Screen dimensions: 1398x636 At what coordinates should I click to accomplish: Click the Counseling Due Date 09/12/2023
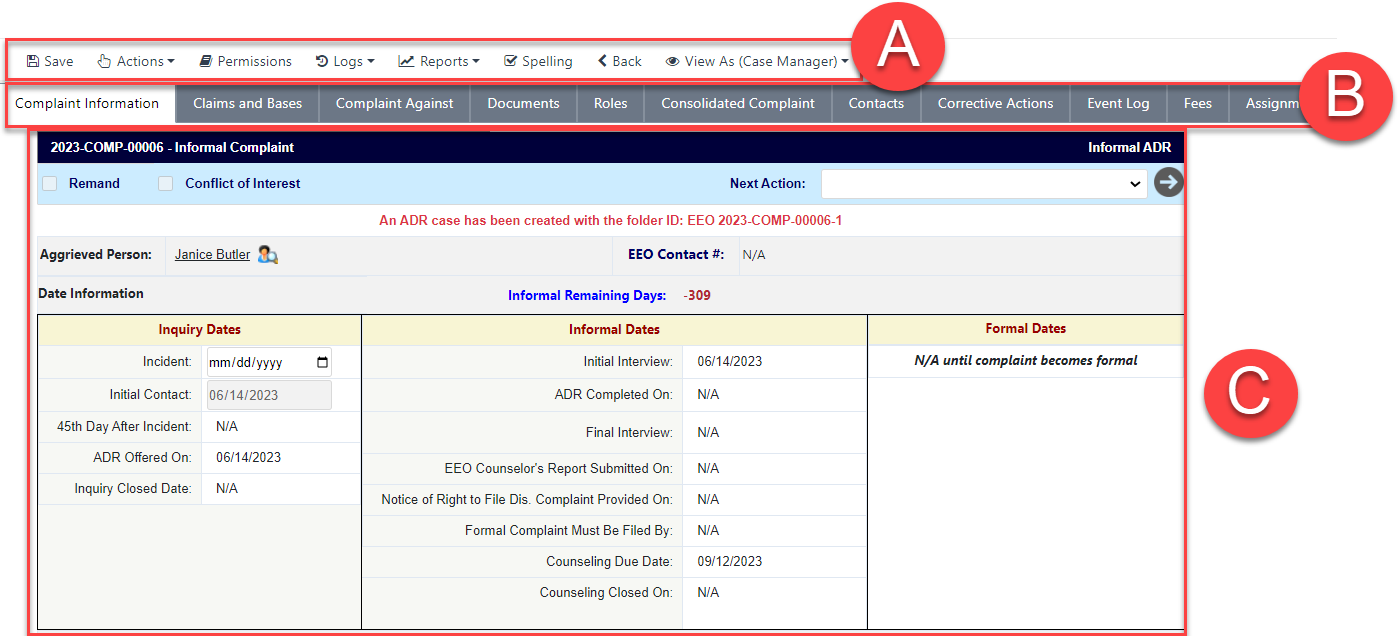coord(730,562)
